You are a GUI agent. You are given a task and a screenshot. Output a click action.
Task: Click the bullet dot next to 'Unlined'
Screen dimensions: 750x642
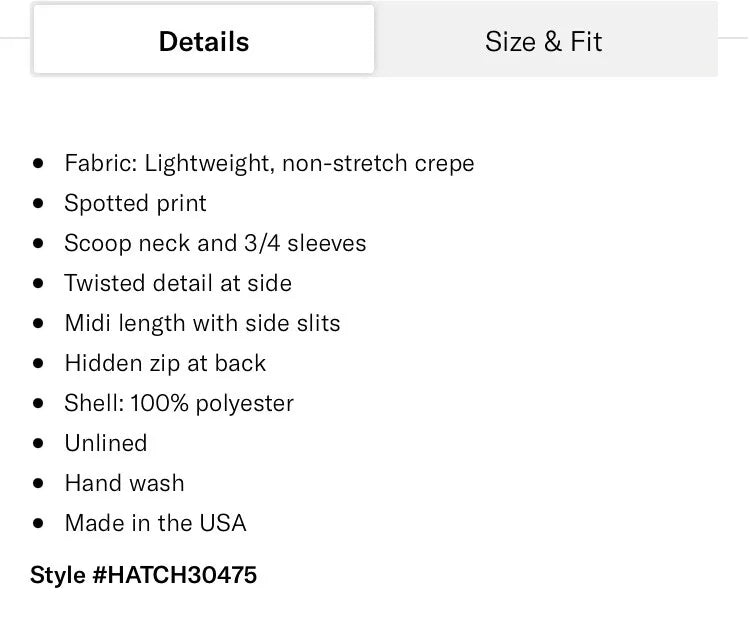tap(39, 443)
